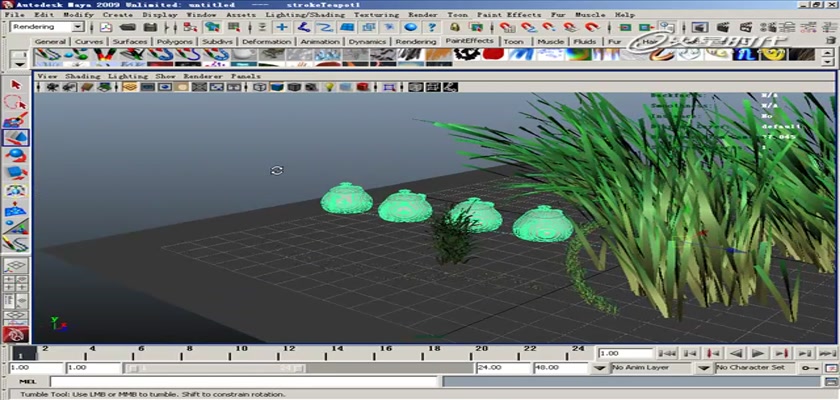Click the IPR render clapper icon
840x400 pixels.
tap(745, 27)
